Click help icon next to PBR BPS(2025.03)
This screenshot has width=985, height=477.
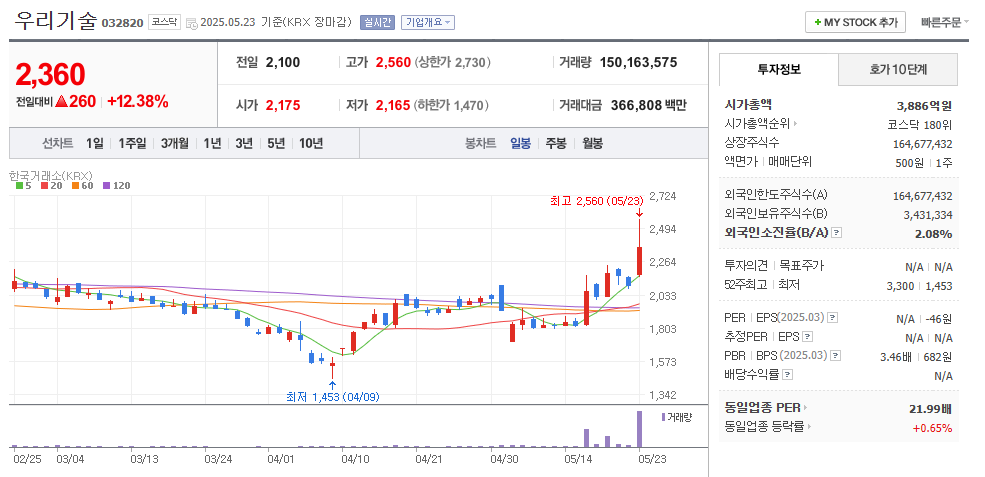(x=835, y=355)
